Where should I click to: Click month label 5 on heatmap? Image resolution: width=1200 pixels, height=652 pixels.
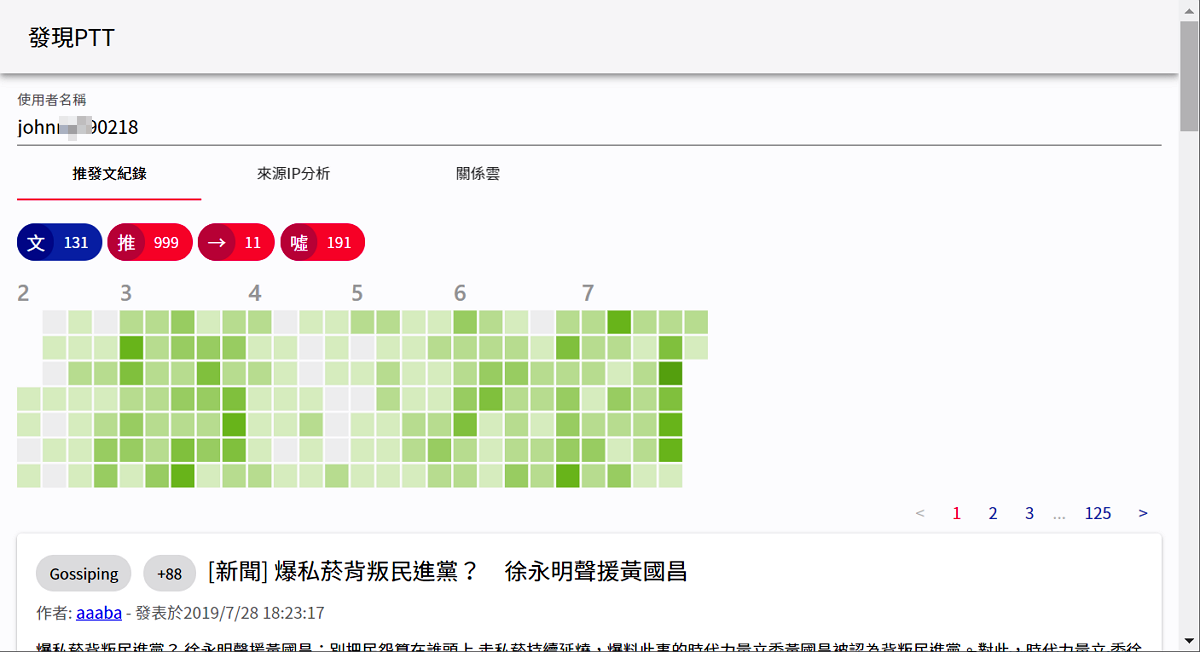coord(357,293)
